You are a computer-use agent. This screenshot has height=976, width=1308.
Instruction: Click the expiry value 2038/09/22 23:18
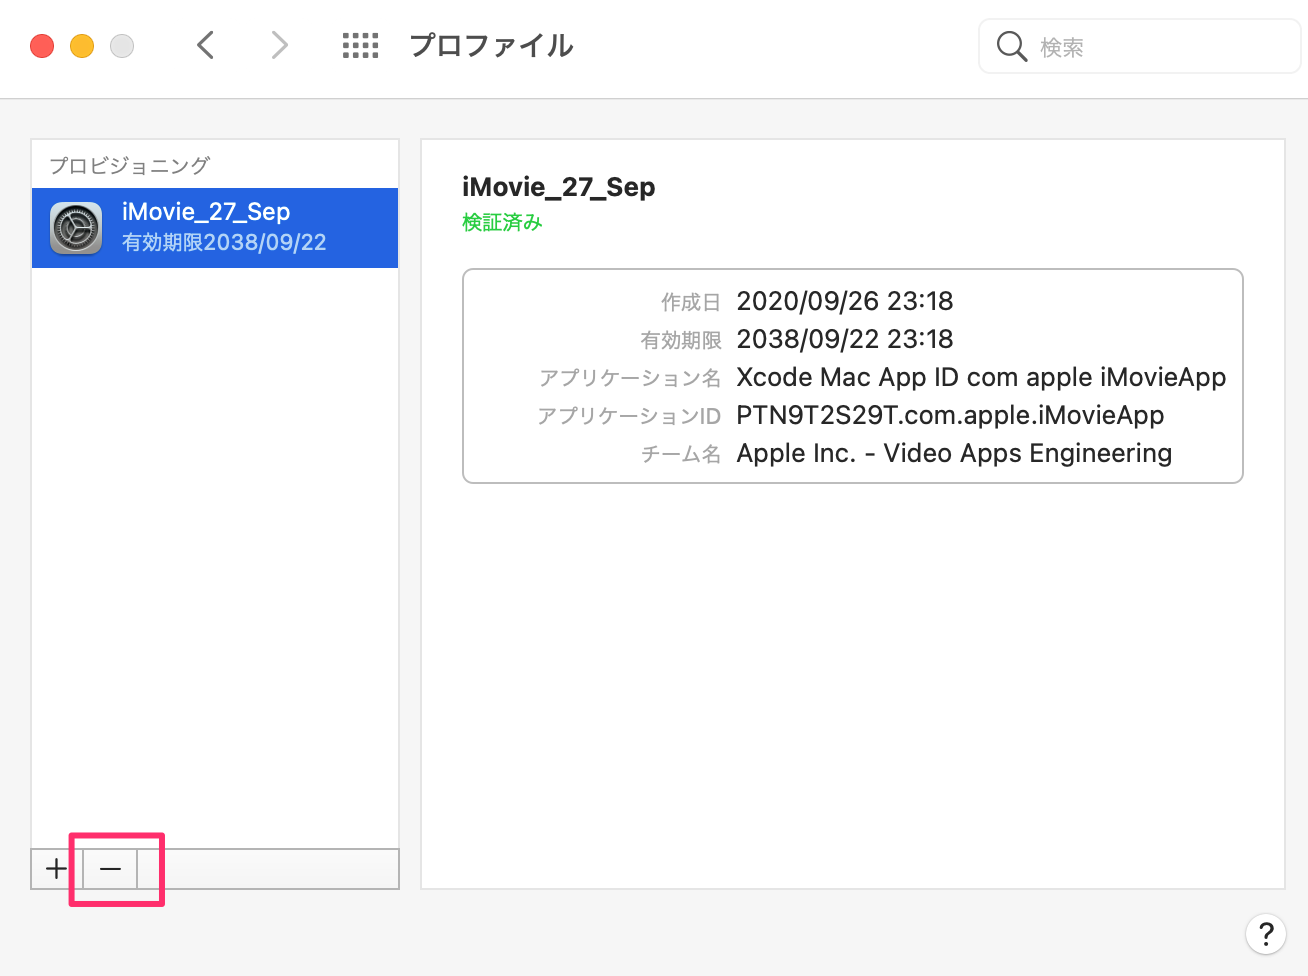[x=845, y=339]
